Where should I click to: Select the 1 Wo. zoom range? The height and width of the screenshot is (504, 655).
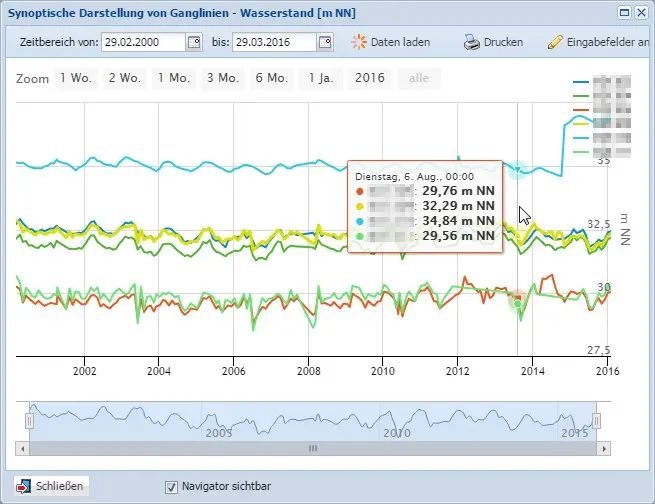click(x=76, y=78)
